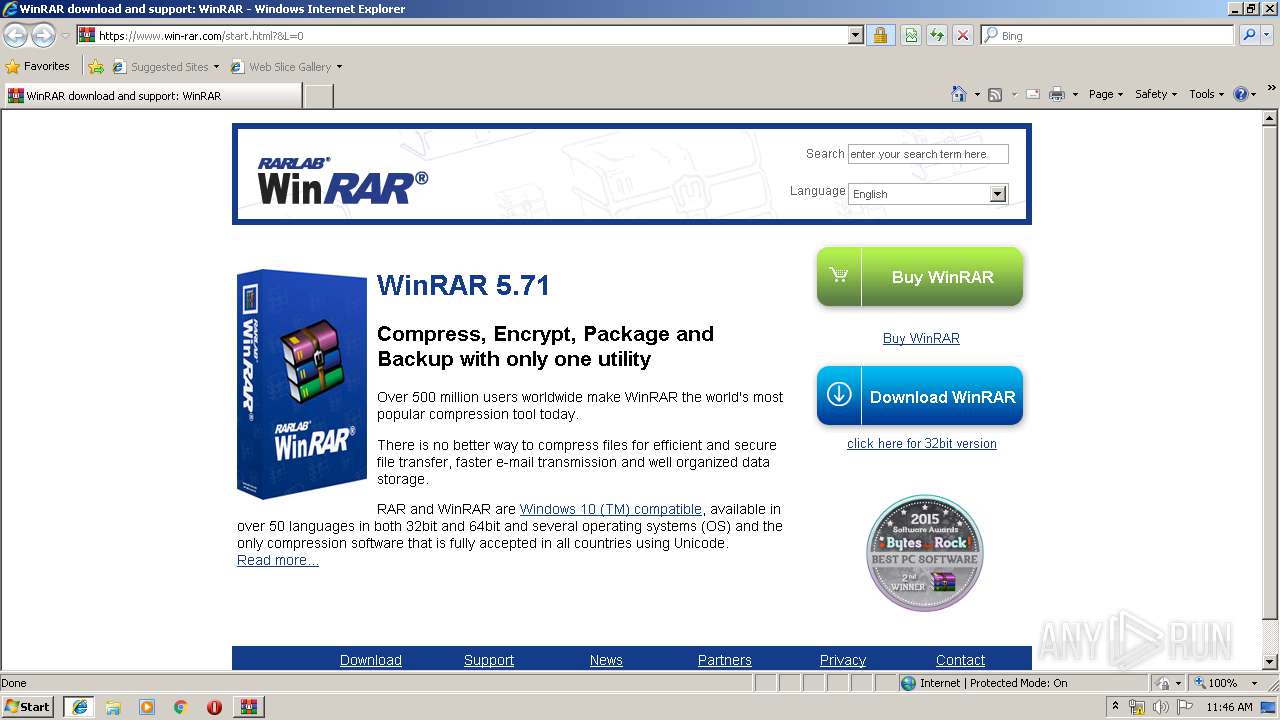Open the Windows Start button
This screenshot has height=720, width=1280.
(28, 706)
